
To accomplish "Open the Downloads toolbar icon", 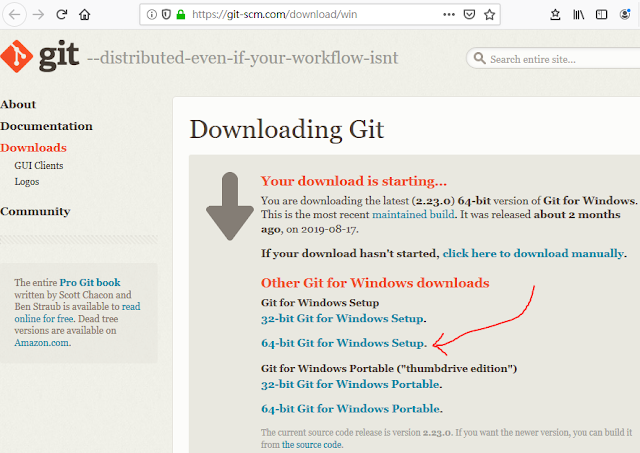I will [x=555, y=15].
